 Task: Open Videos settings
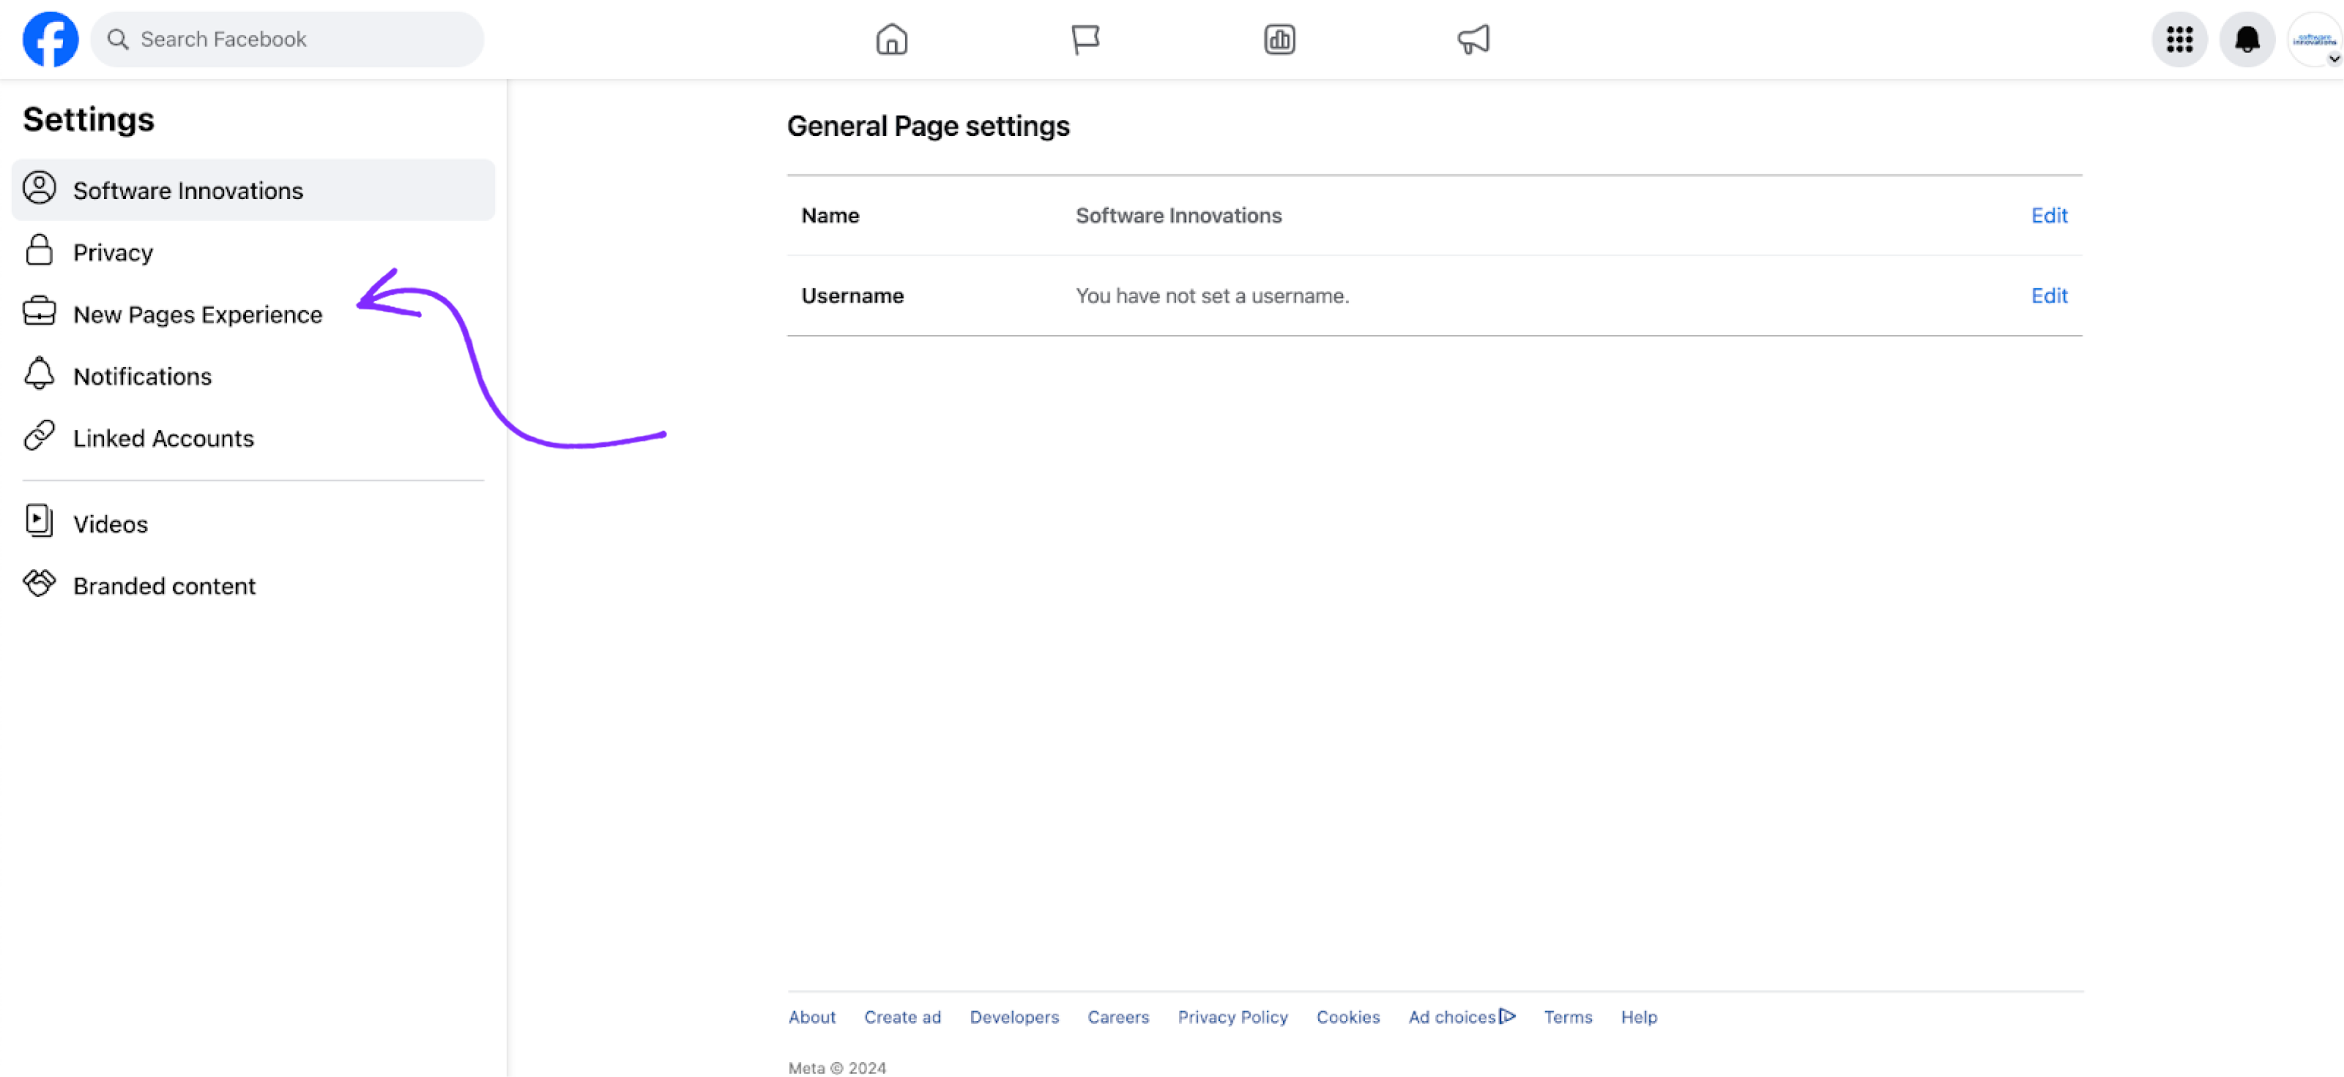coord(253,524)
